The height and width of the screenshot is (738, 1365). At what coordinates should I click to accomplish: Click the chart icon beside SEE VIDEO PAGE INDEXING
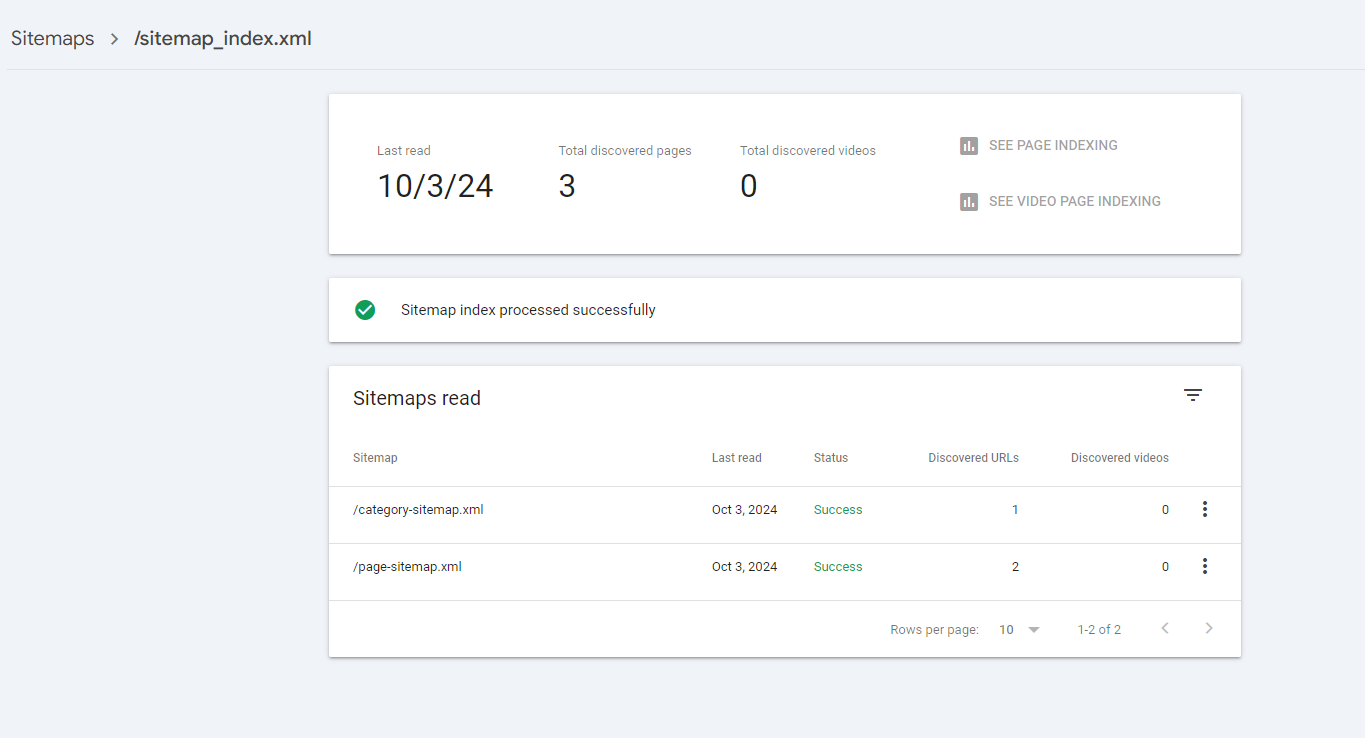point(968,202)
